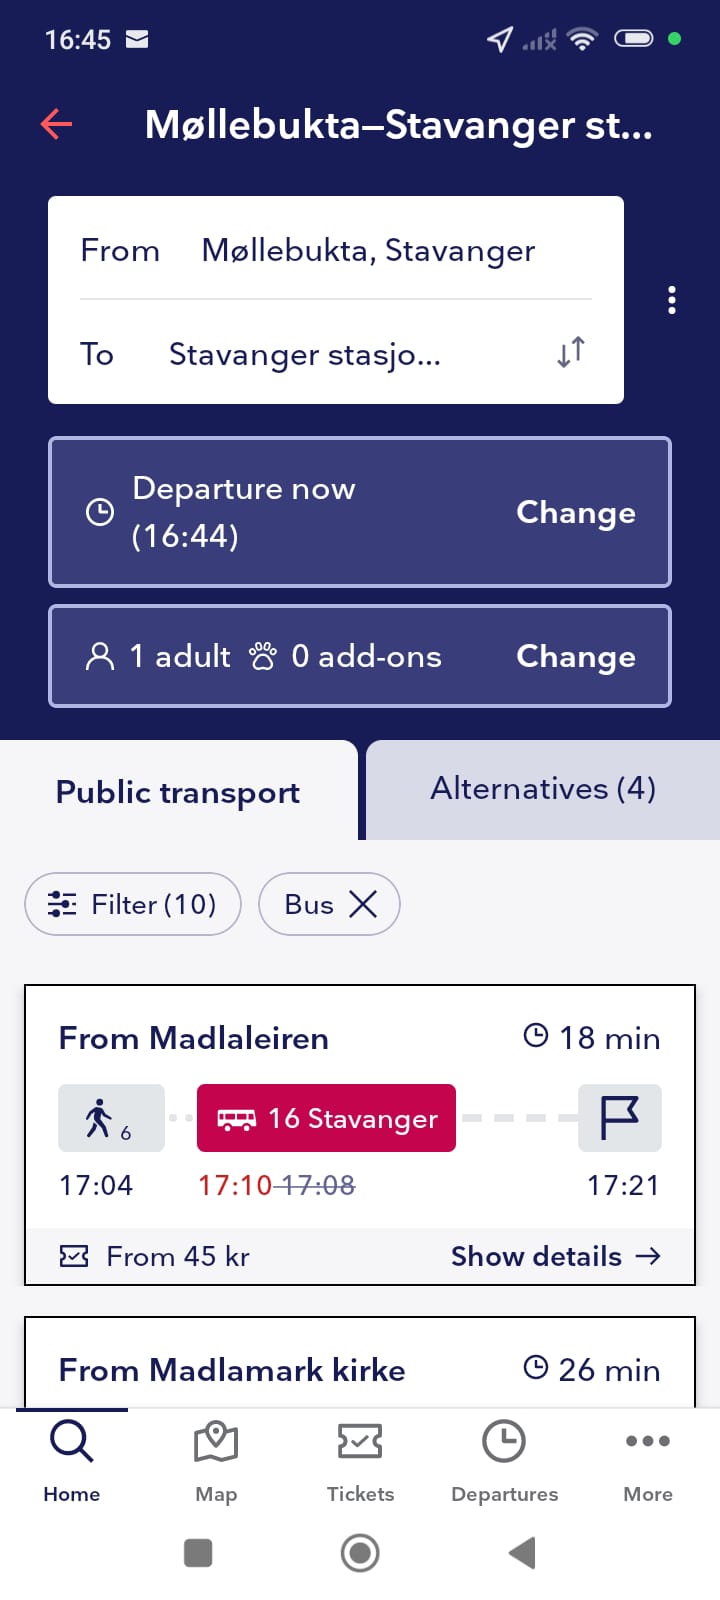Go to Tickets in bottom navigation

[360, 1460]
